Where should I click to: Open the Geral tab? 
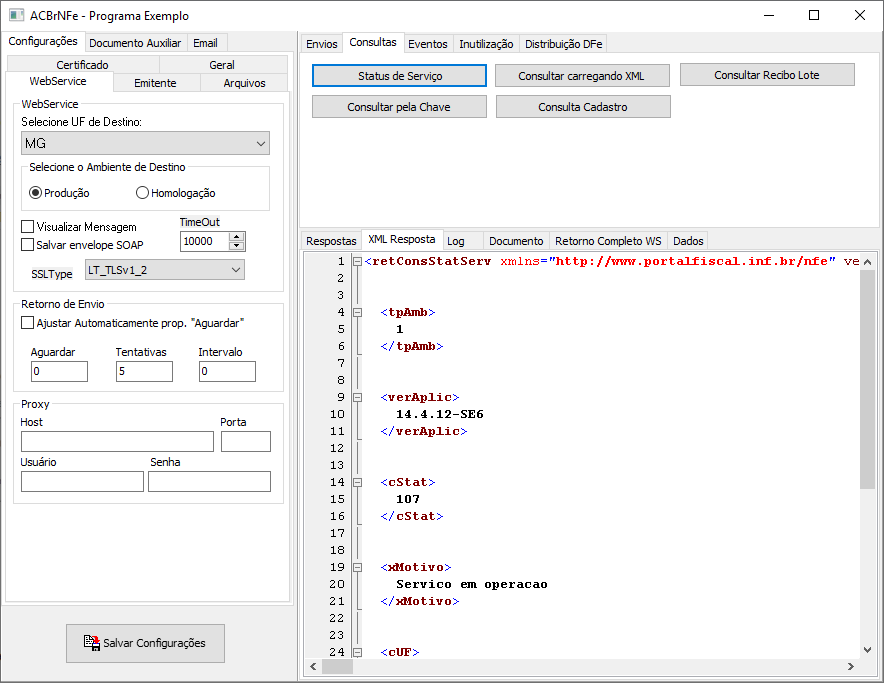point(222,65)
